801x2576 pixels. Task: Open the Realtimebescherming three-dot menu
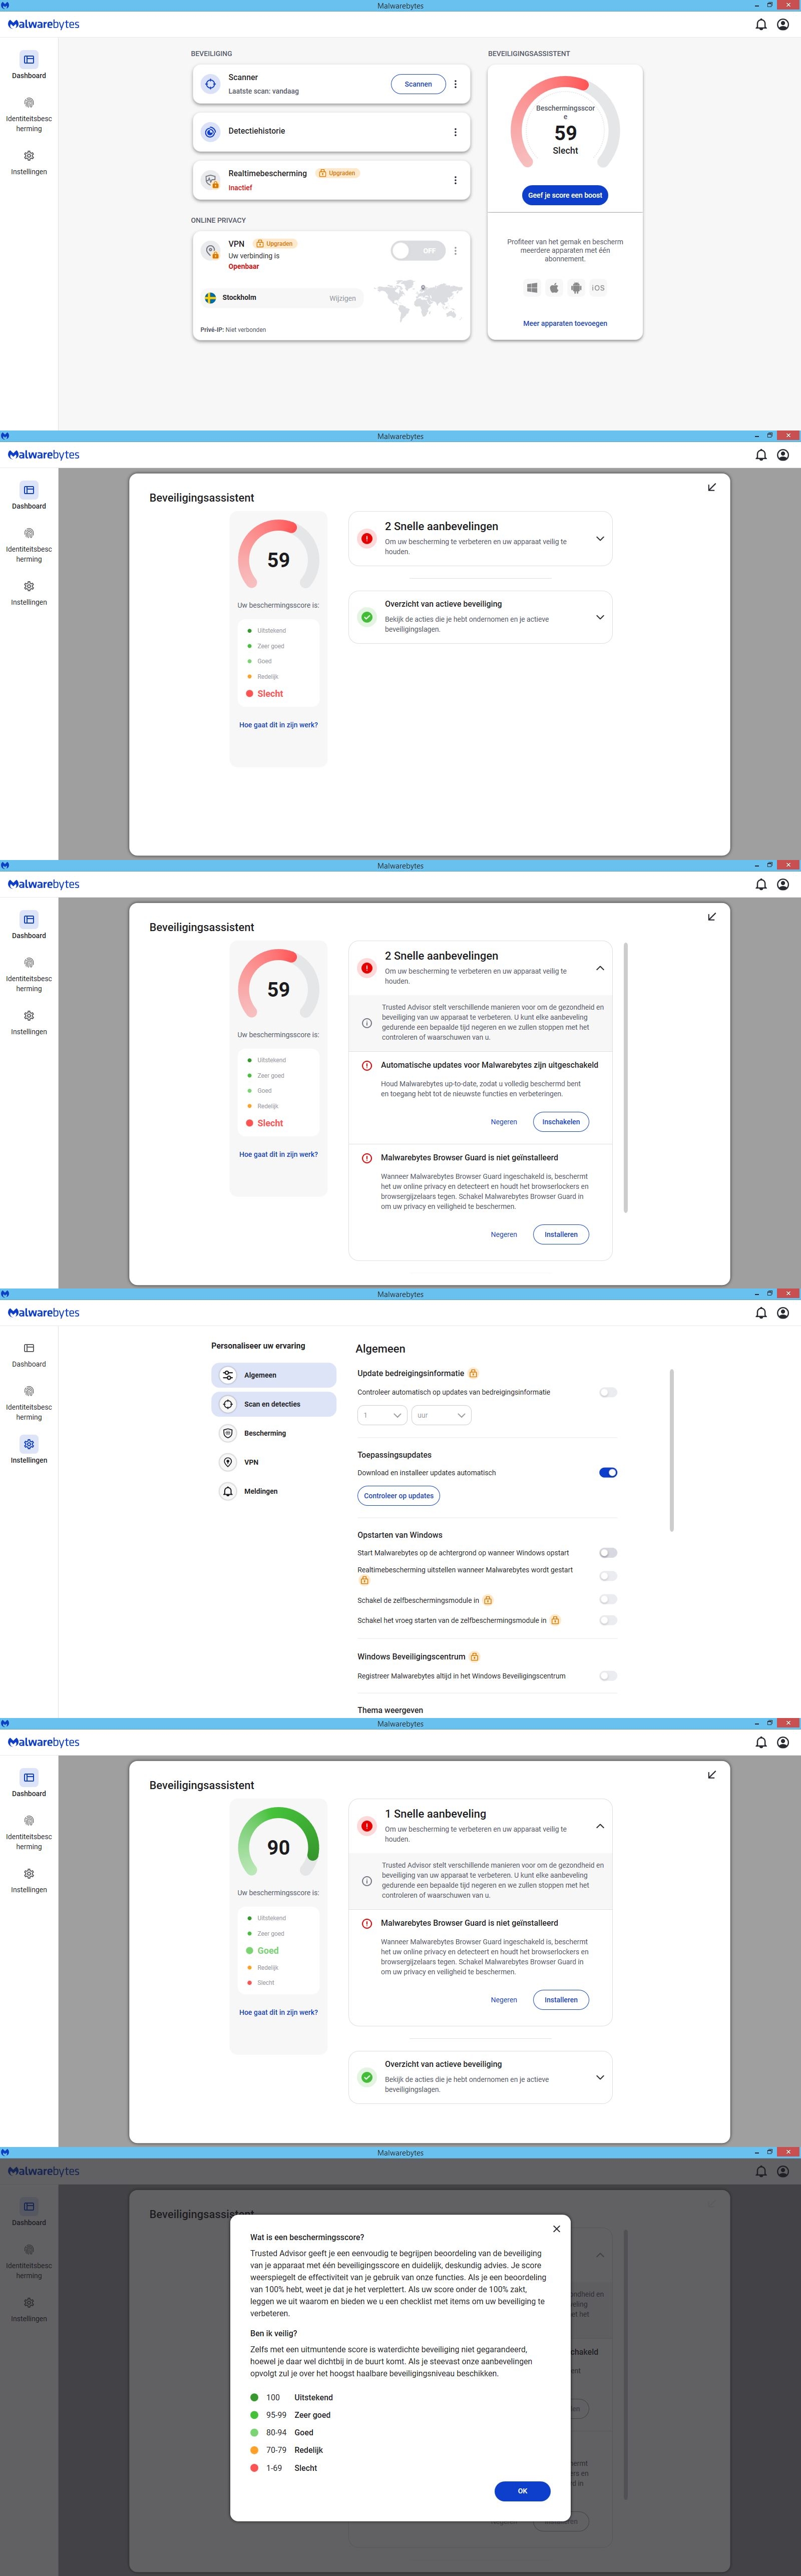455,180
